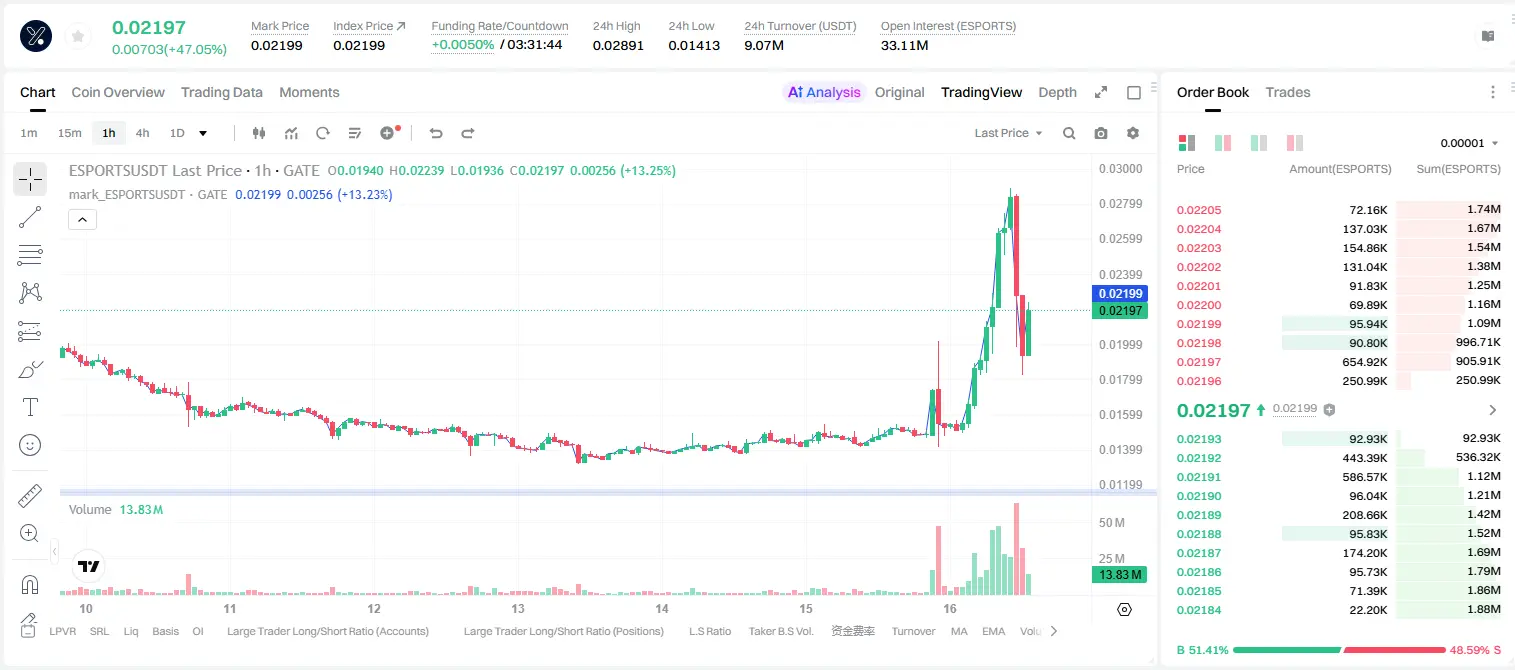This screenshot has width=1515, height=670.
Task: Undo the last chart action
Action: coord(436,133)
